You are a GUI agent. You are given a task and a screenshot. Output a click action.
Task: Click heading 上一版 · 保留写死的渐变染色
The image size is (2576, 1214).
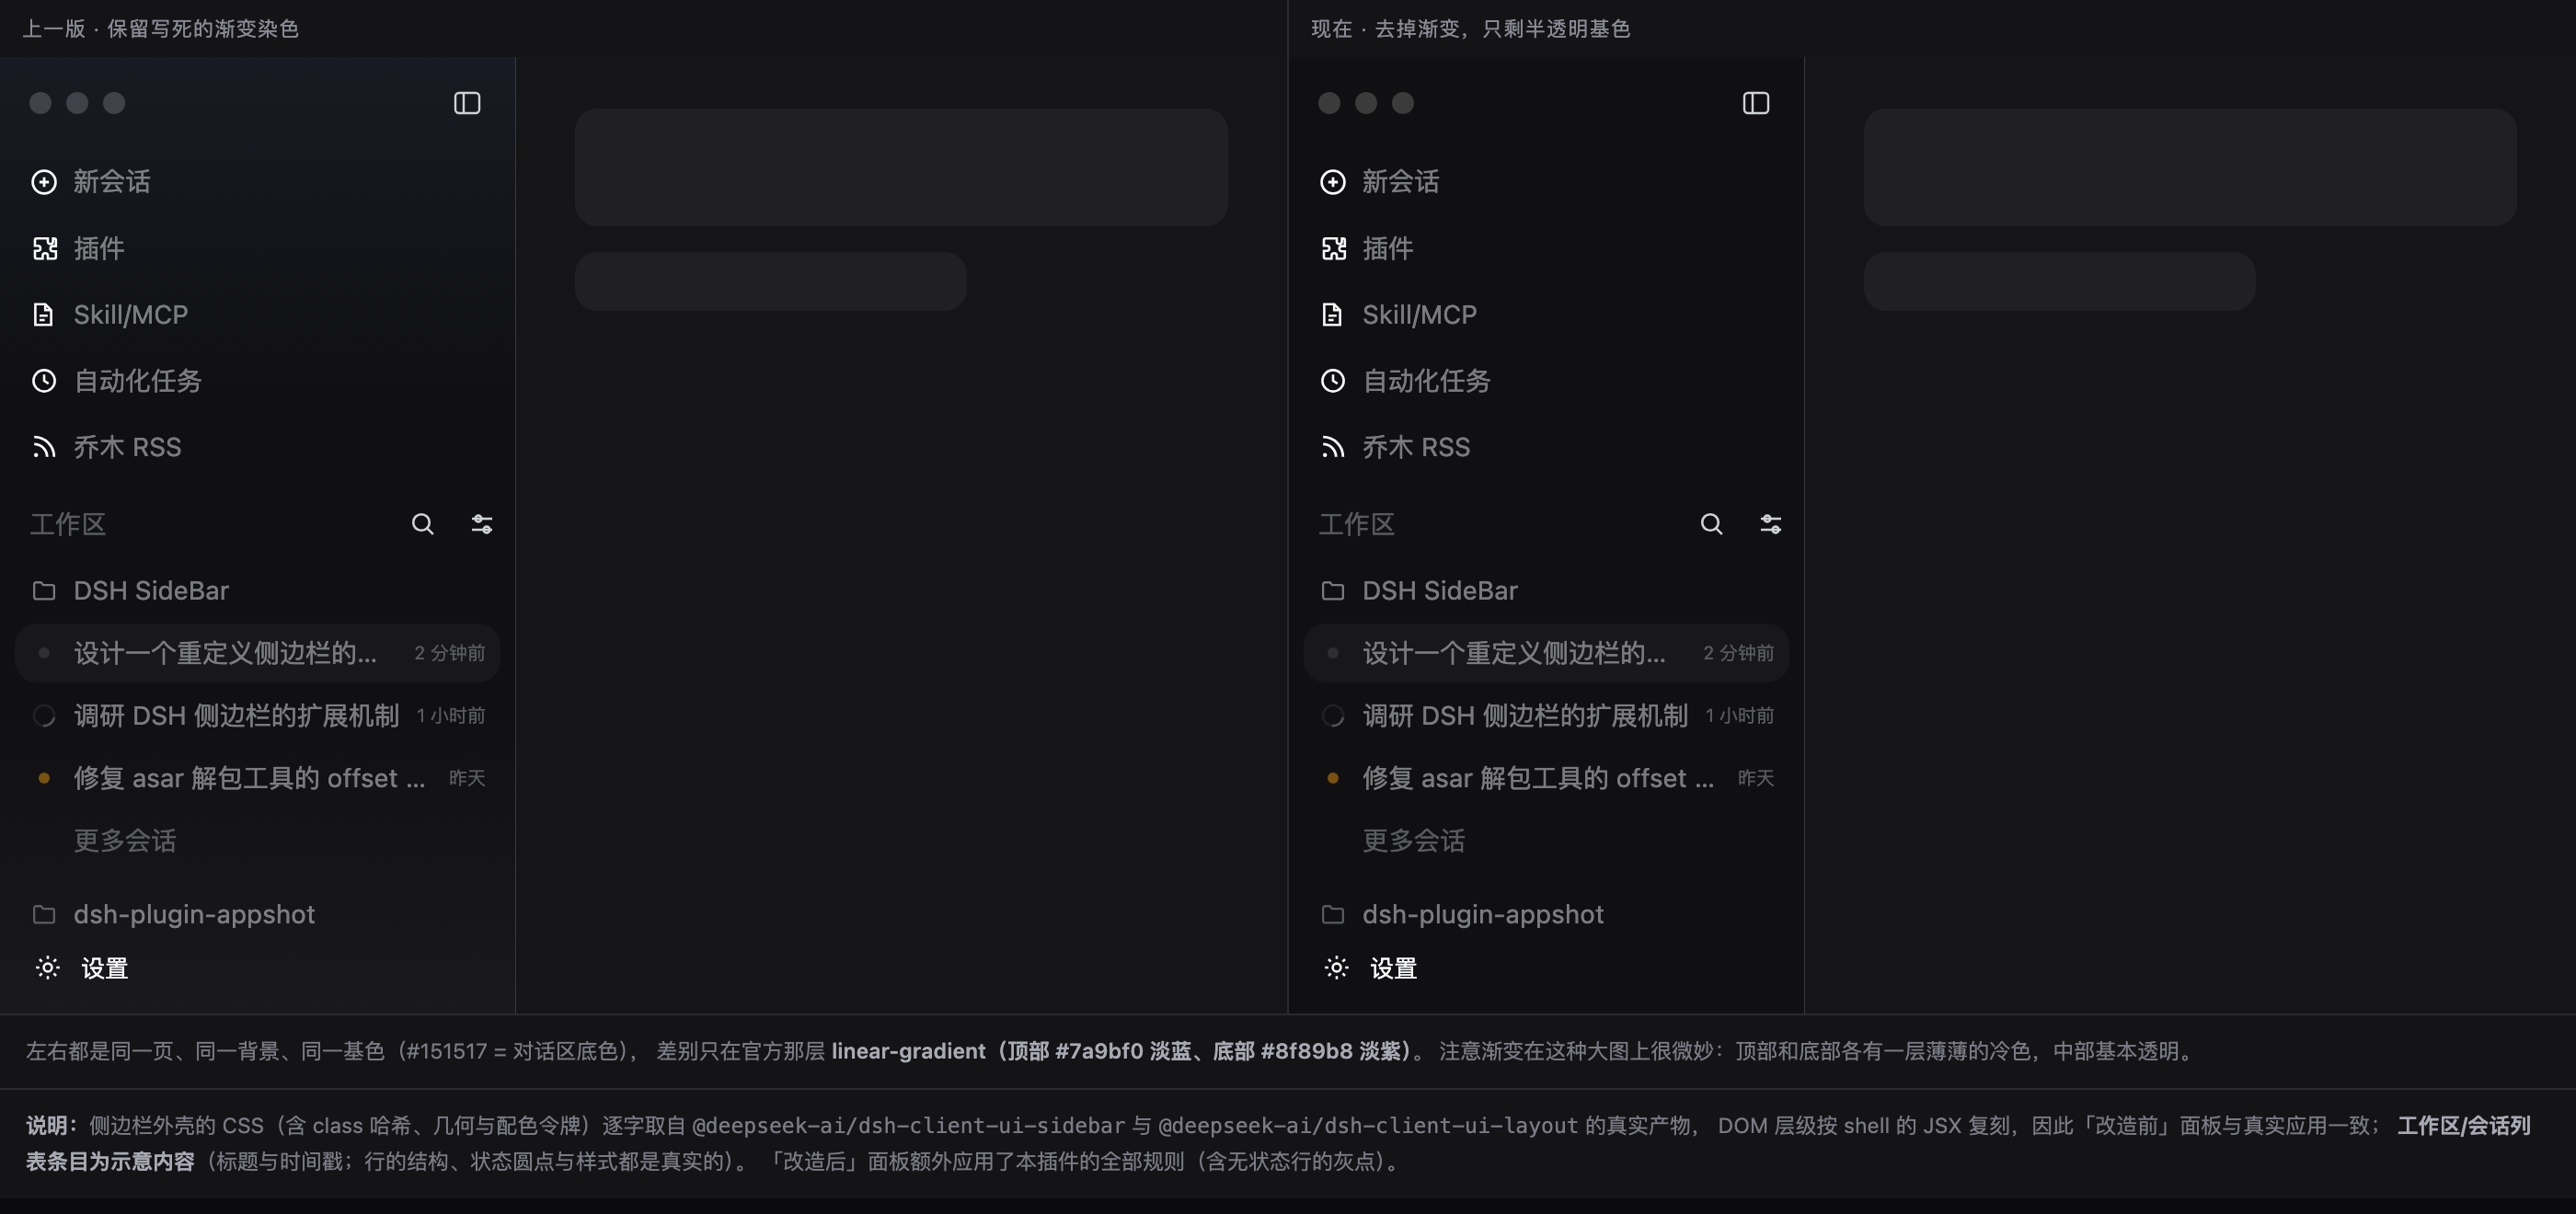click(161, 29)
